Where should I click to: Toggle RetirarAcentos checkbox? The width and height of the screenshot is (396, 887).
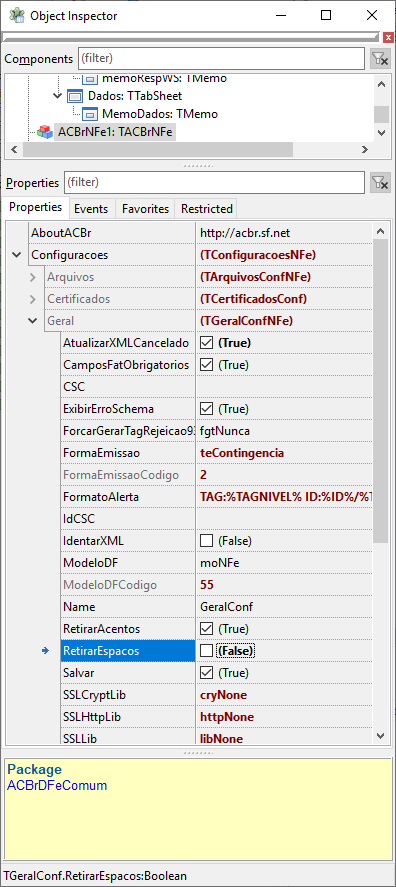206,629
